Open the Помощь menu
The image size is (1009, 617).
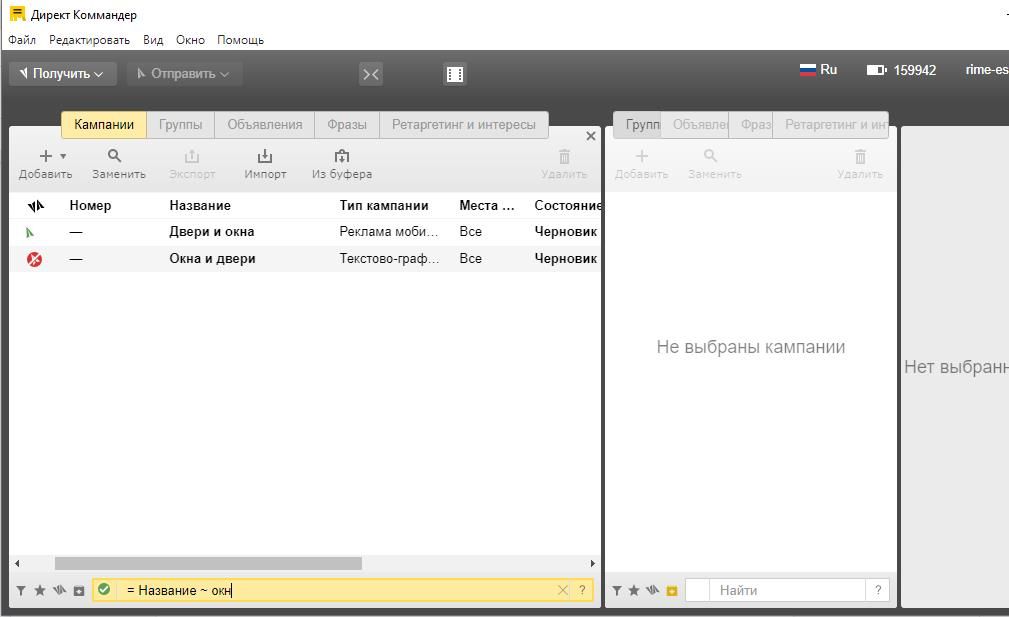point(241,40)
